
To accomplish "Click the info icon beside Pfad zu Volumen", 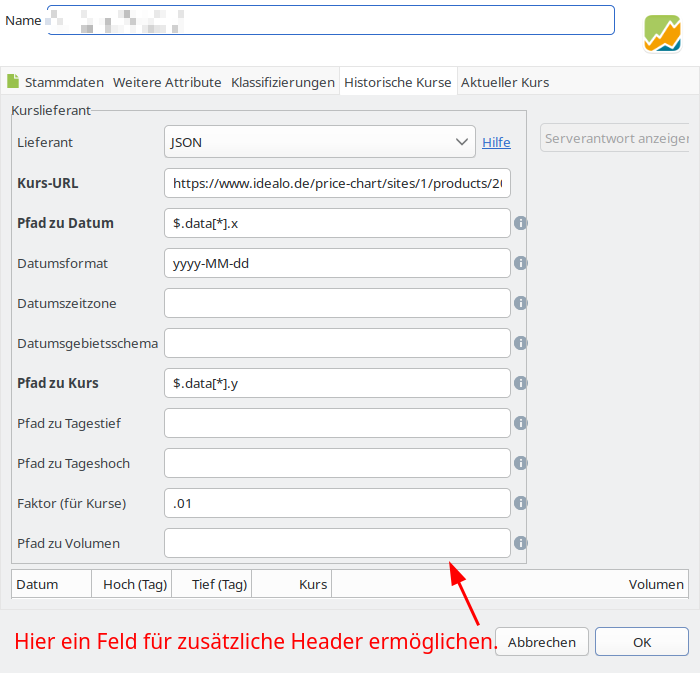I will click(x=520, y=543).
